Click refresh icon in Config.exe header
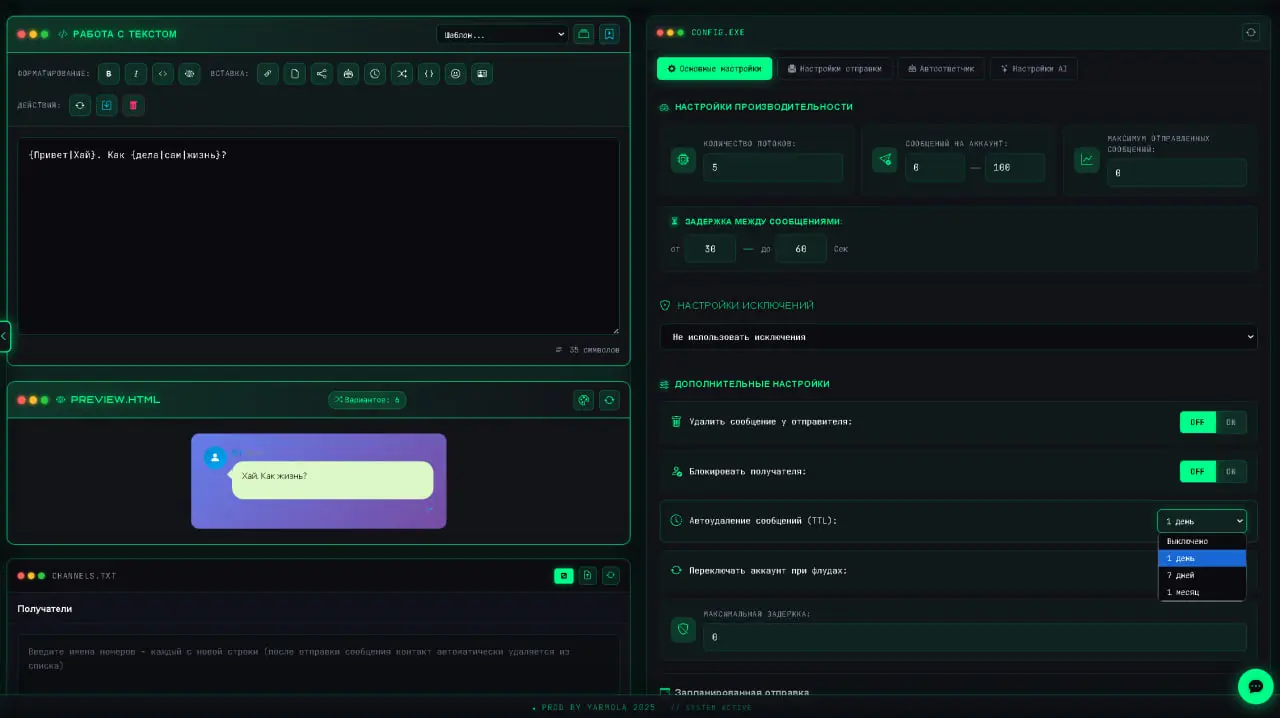This screenshot has width=1280, height=718. click(x=1251, y=32)
